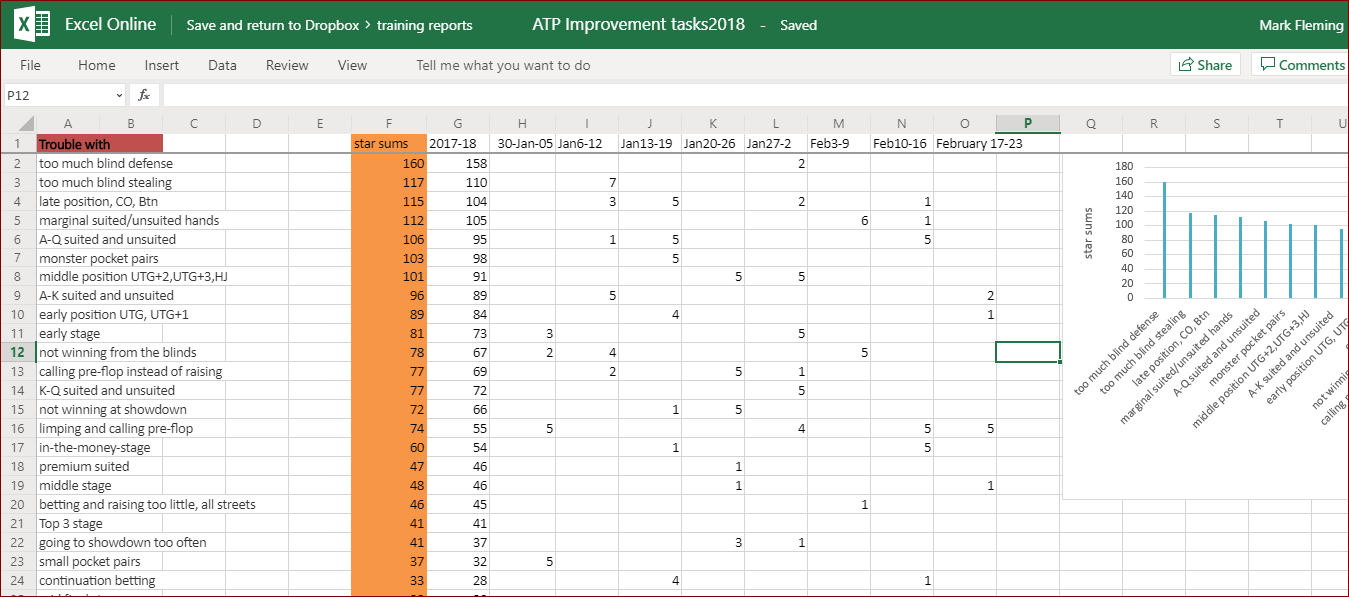The image size is (1349, 597).
Task: Click the in-the-money-stage cell
Action: pyautogui.click(x=94, y=447)
